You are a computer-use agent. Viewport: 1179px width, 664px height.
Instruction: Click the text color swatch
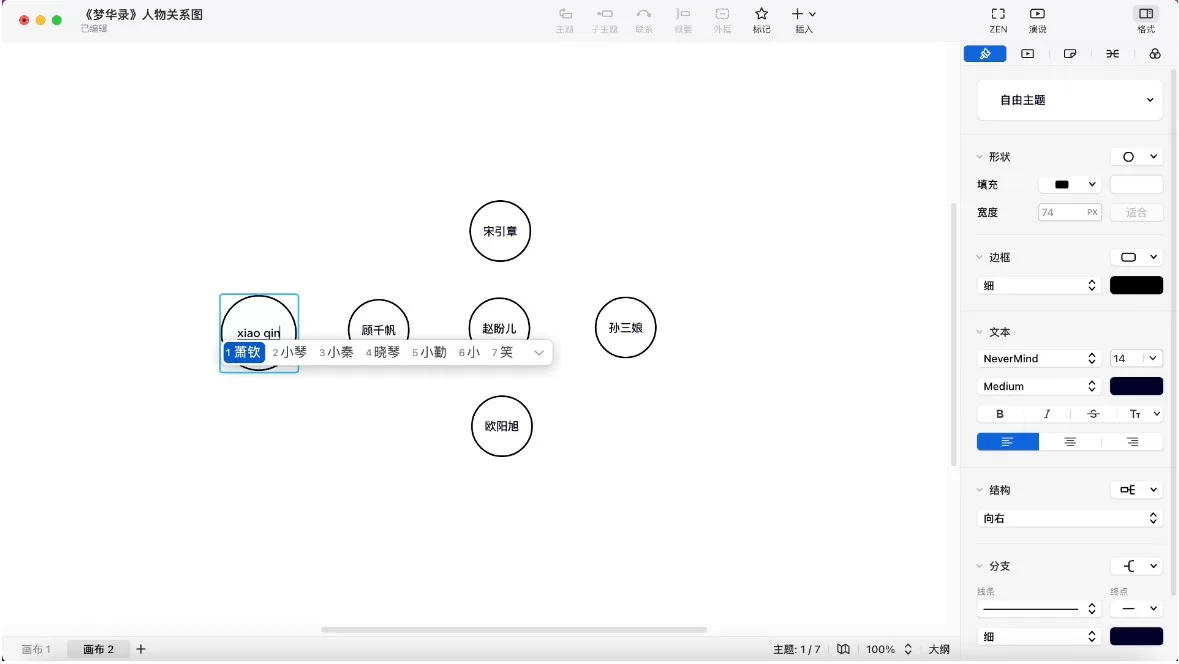point(1136,387)
